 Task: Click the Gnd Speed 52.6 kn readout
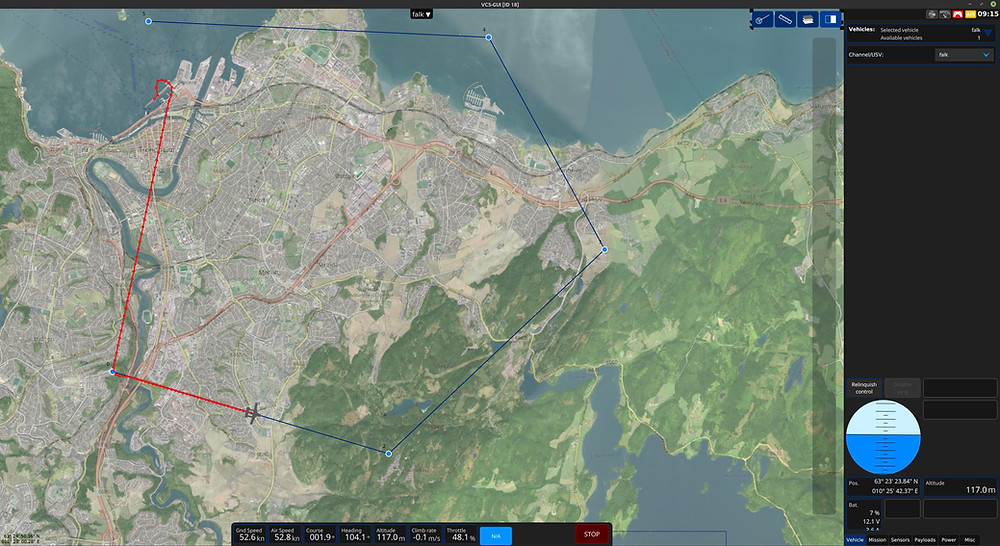click(x=249, y=535)
